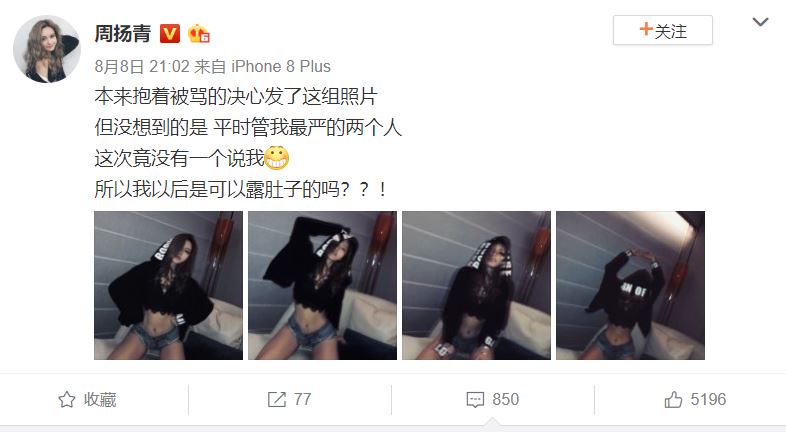Open the user's profile avatar
This screenshot has width=786, height=432.
tap(47, 49)
